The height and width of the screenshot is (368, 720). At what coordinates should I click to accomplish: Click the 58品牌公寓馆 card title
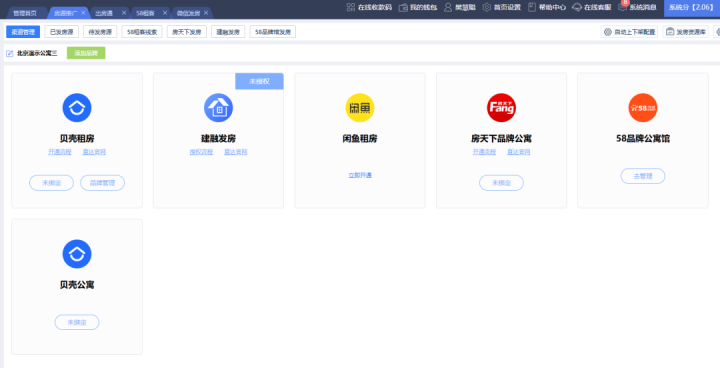pos(643,138)
